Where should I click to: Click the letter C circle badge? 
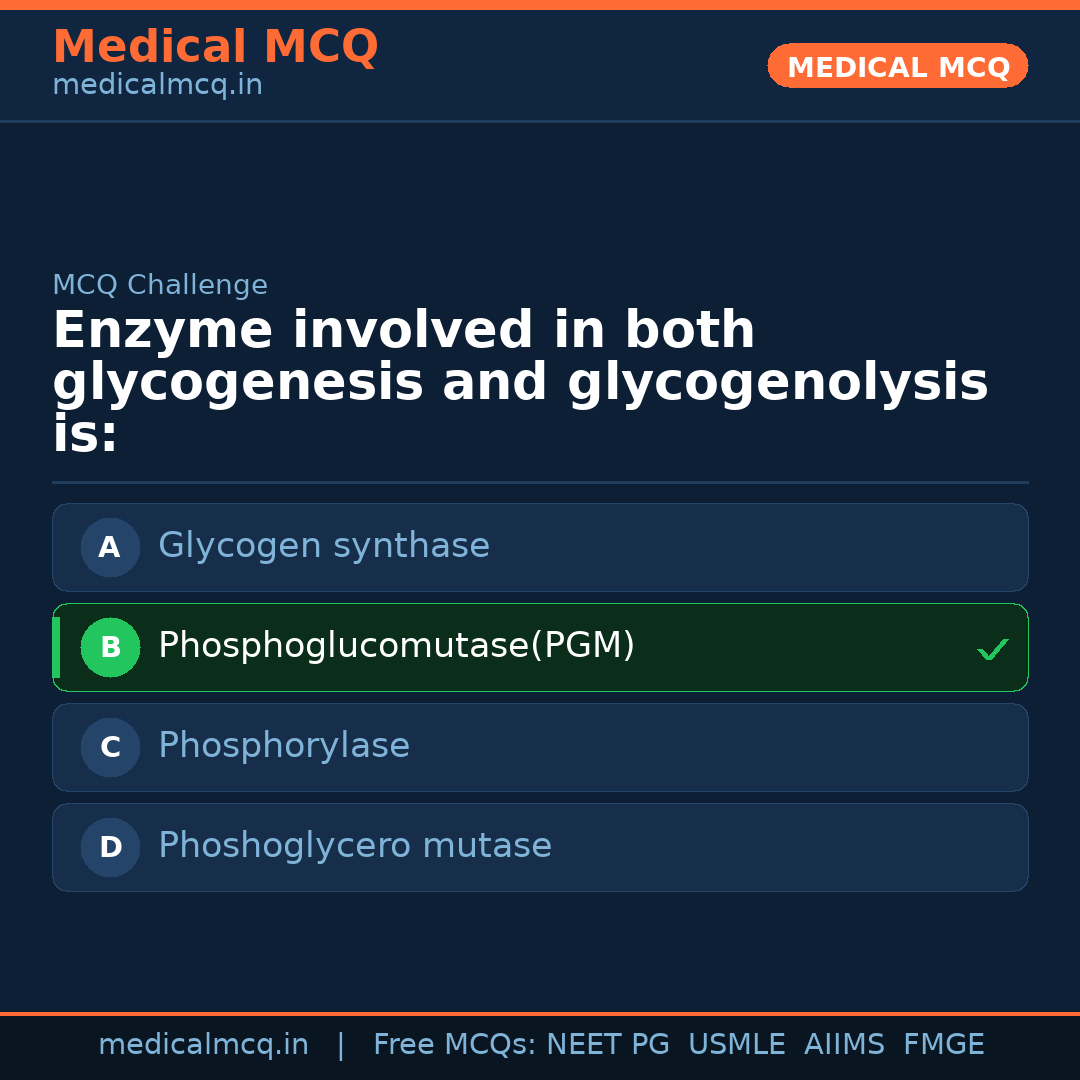click(110, 747)
